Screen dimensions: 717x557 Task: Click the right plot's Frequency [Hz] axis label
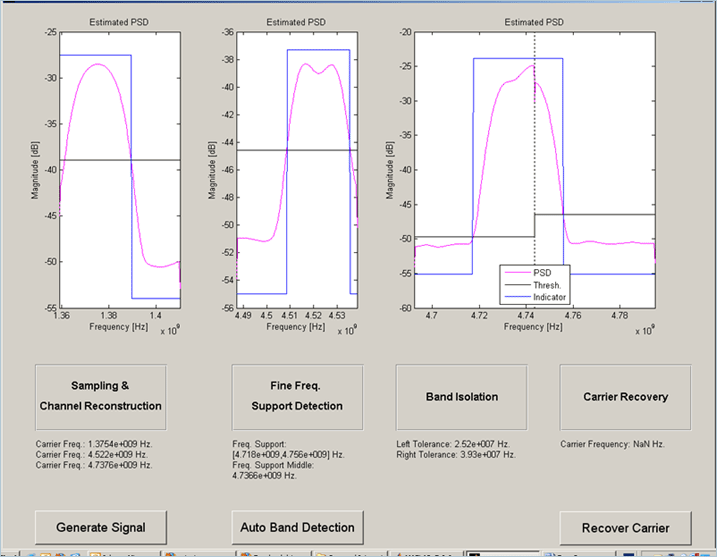point(535,327)
